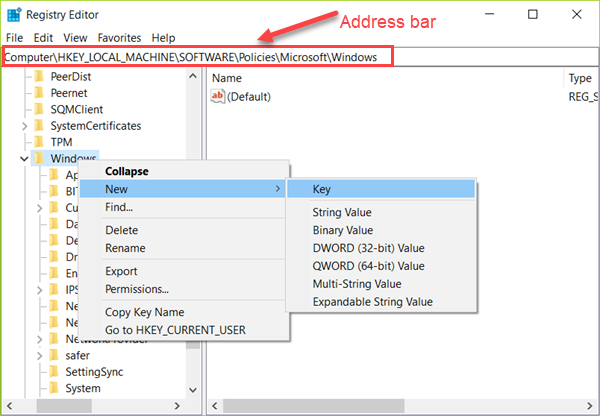Click the Type column header
The height and width of the screenshot is (416, 600).
pyautogui.click(x=582, y=78)
